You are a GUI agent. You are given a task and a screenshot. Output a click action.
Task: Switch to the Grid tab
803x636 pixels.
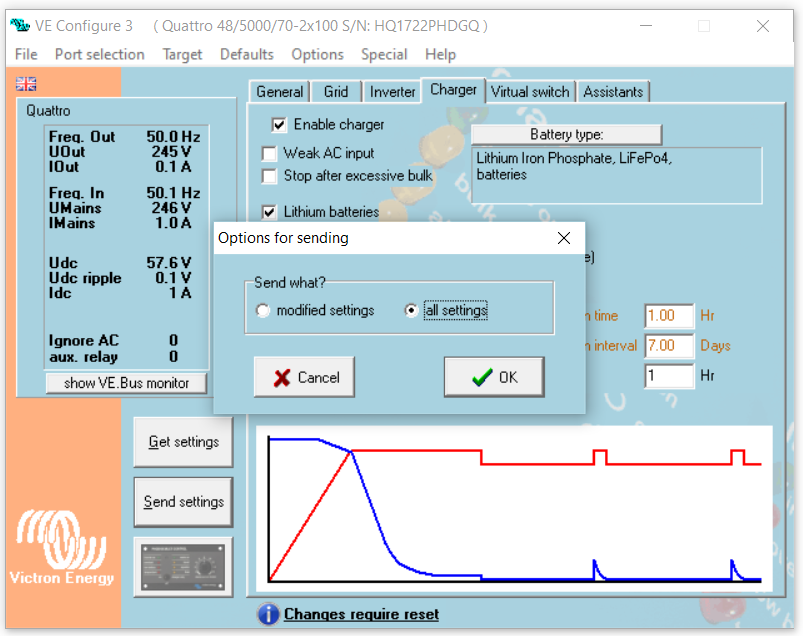coord(336,92)
